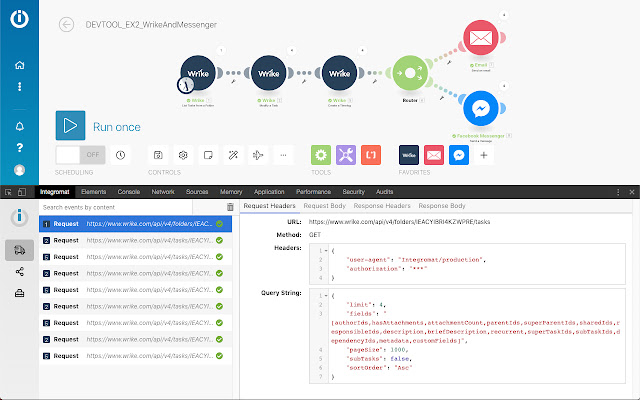Click the save scenario disk icon

[x=159, y=155]
